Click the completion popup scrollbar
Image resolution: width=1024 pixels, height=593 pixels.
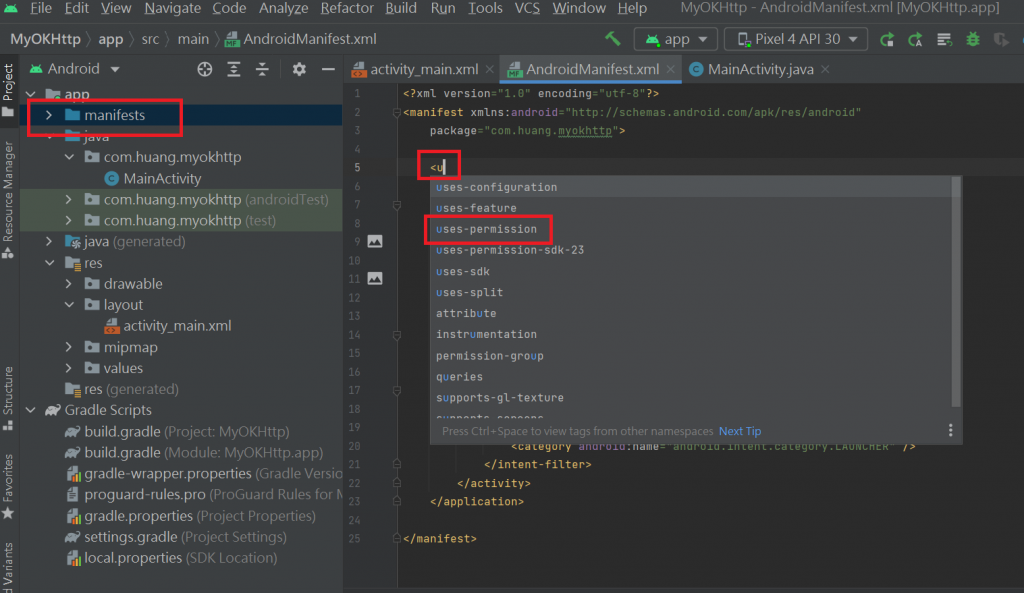click(x=956, y=292)
